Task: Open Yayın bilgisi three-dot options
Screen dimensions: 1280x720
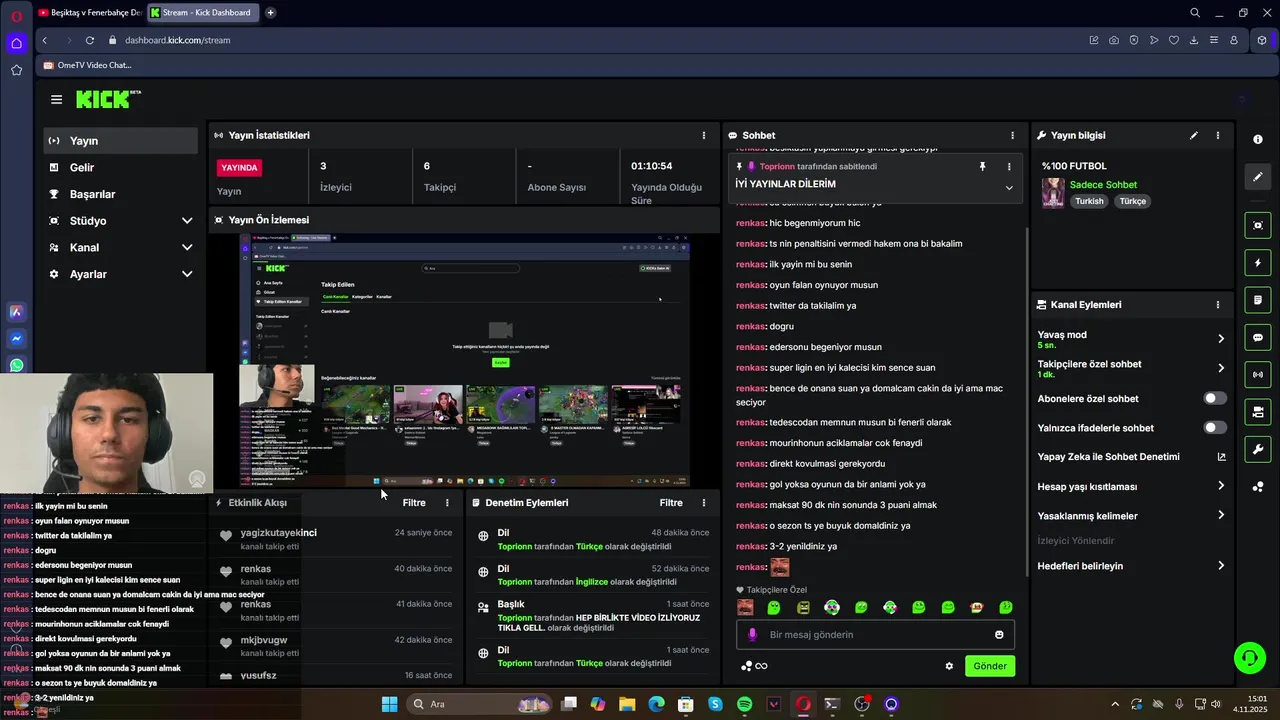Action: click(1217, 135)
